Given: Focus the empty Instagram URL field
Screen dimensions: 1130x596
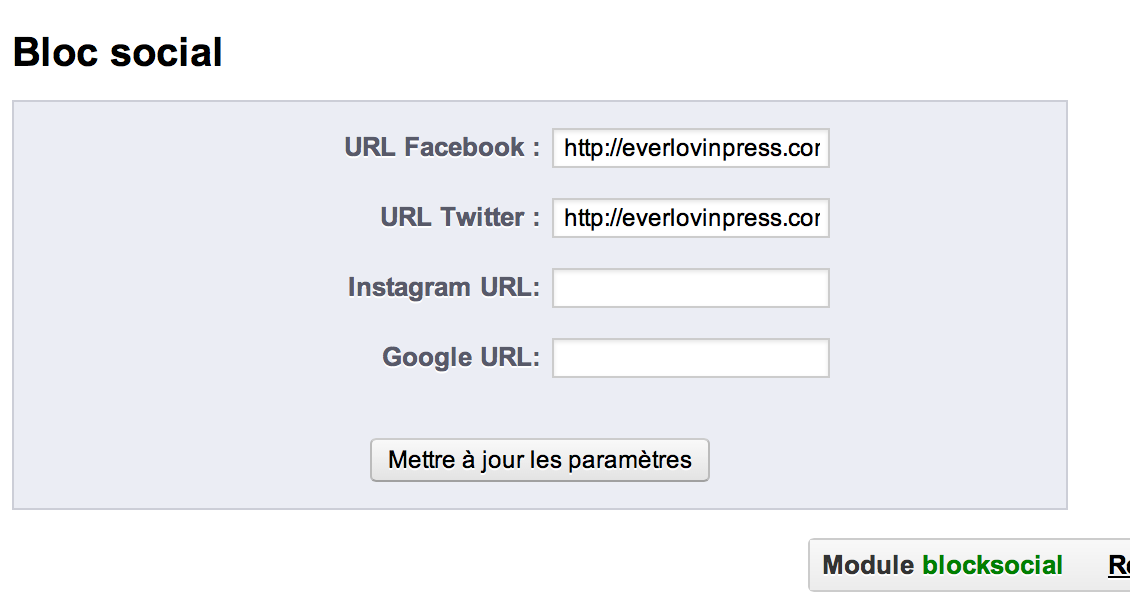Looking at the screenshot, I should pyautogui.click(x=690, y=289).
